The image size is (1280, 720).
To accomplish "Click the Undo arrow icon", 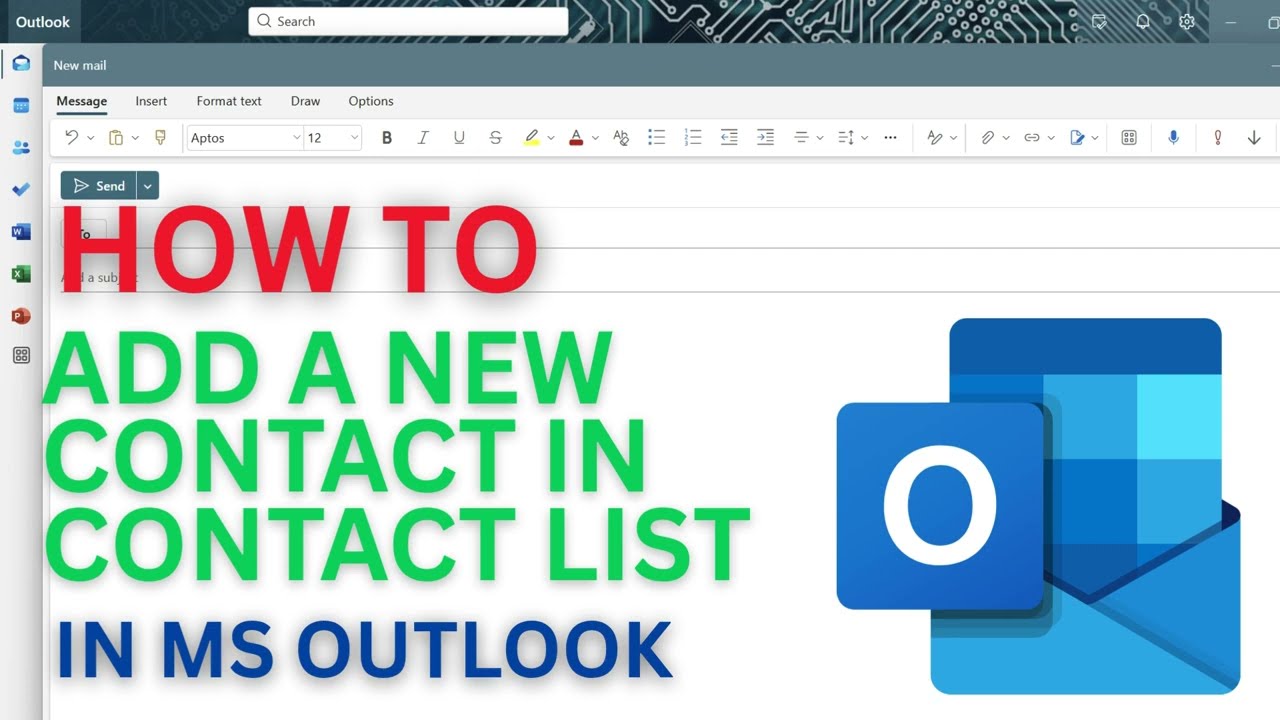I will [x=71, y=138].
